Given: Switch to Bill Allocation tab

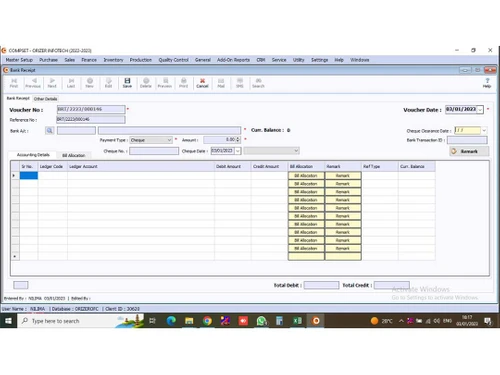Looking at the screenshot, I should pyautogui.click(x=74, y=155).
